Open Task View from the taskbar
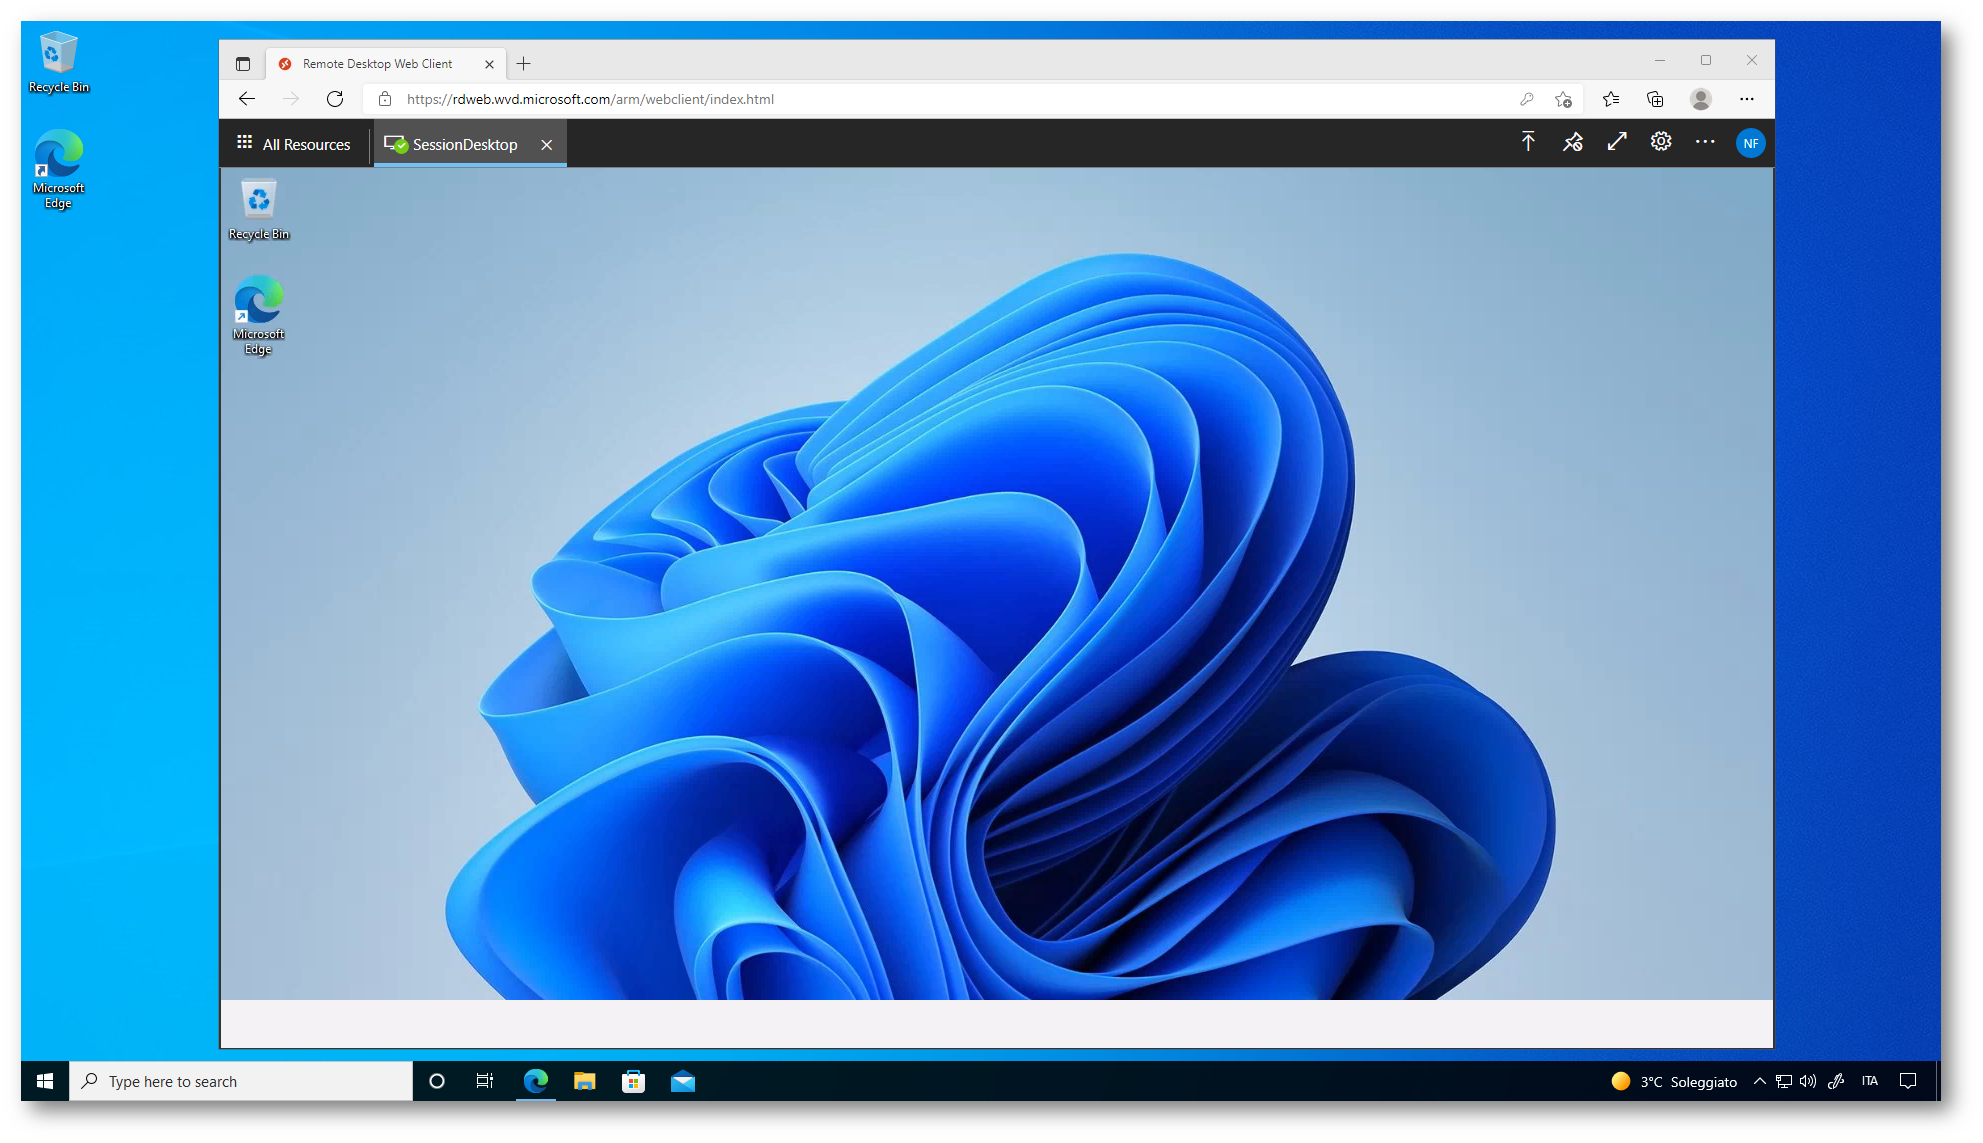Image resolution: width=1983 pixels, height=1143 pixels. coord(485,1081)
